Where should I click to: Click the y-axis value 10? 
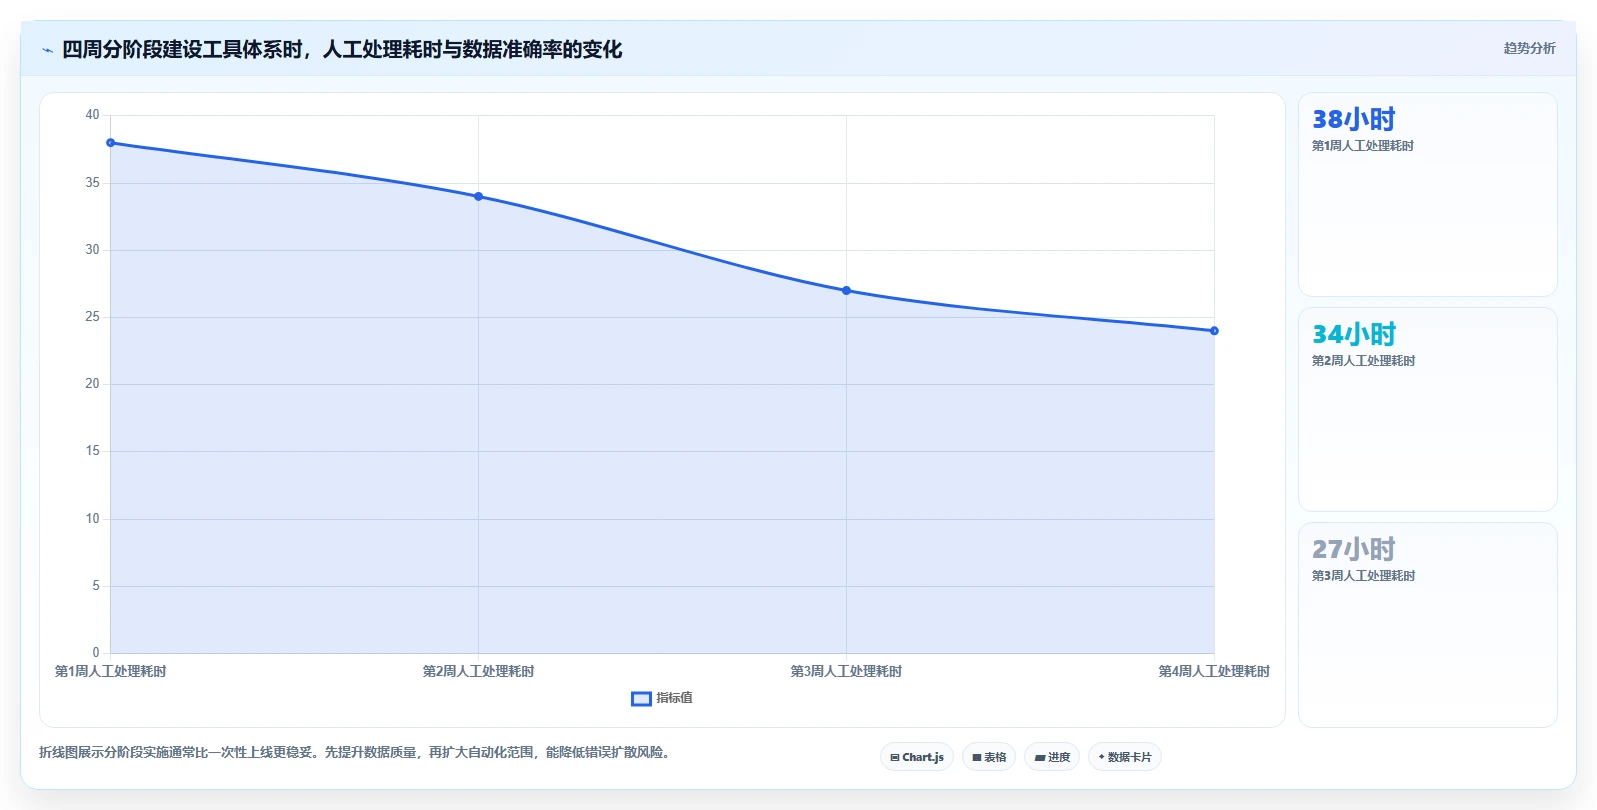pyautogui.click(x=92, y=519)
